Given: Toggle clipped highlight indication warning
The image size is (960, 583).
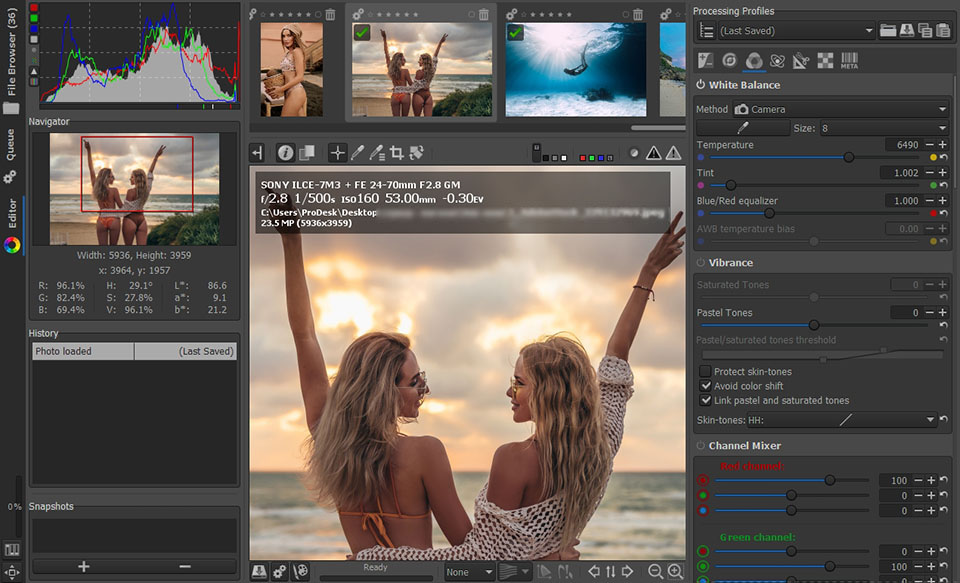Looking at the screenshot, I should click(x=673, y=153).
